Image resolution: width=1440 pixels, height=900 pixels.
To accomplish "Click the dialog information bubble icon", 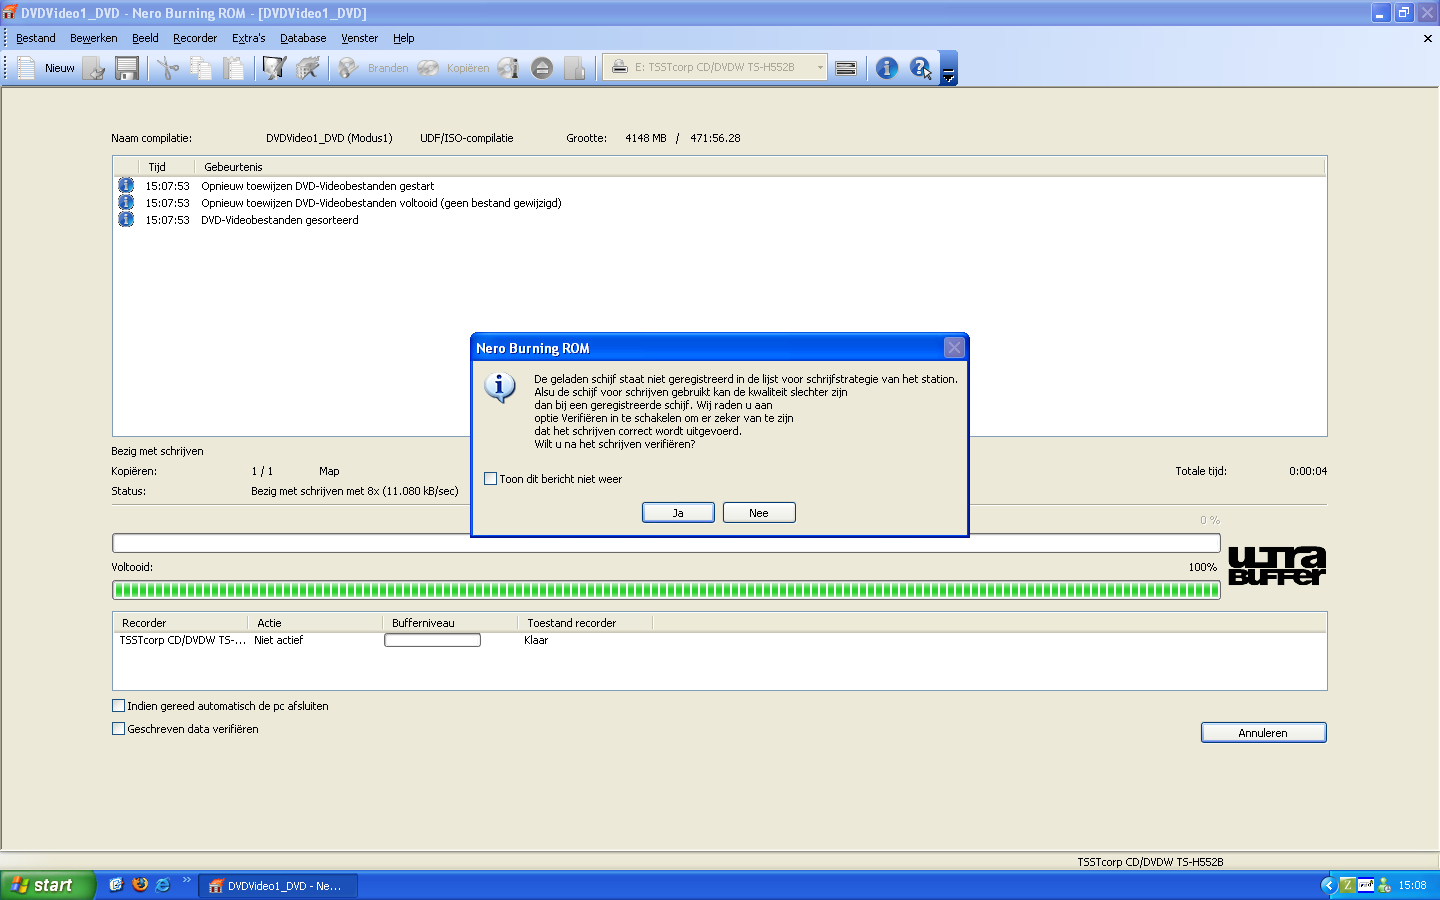I will pos(499,387).
